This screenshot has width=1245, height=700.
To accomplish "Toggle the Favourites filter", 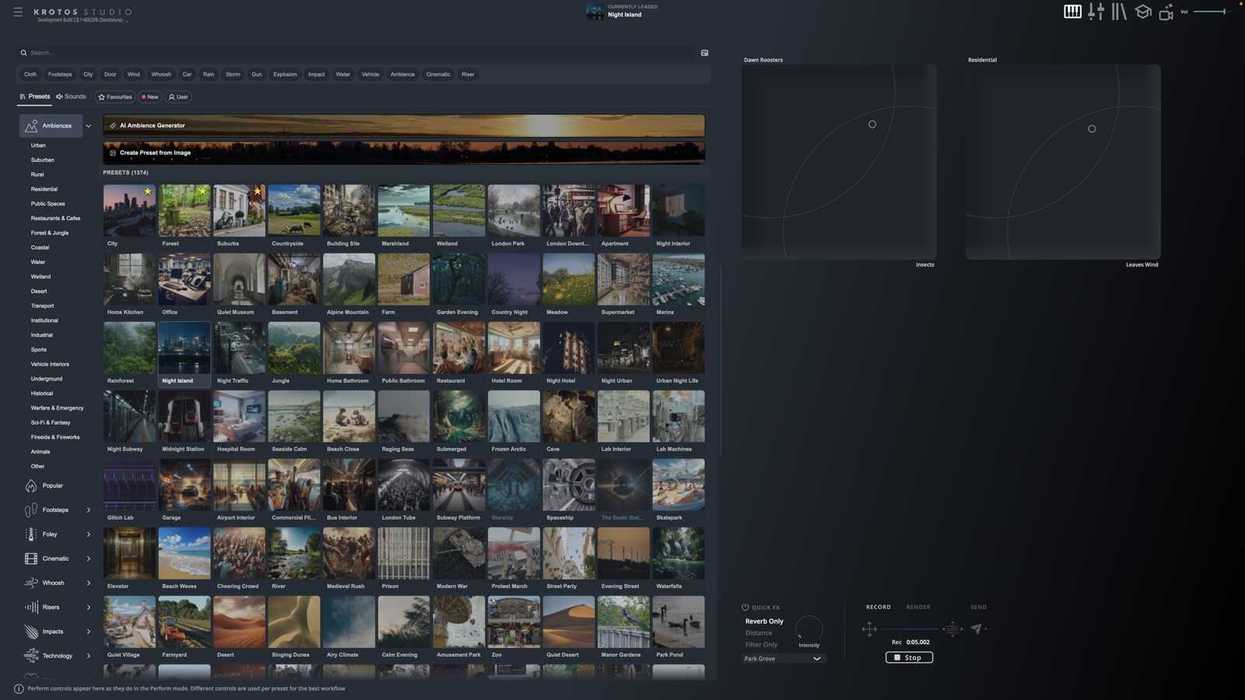I will [115, 97].
